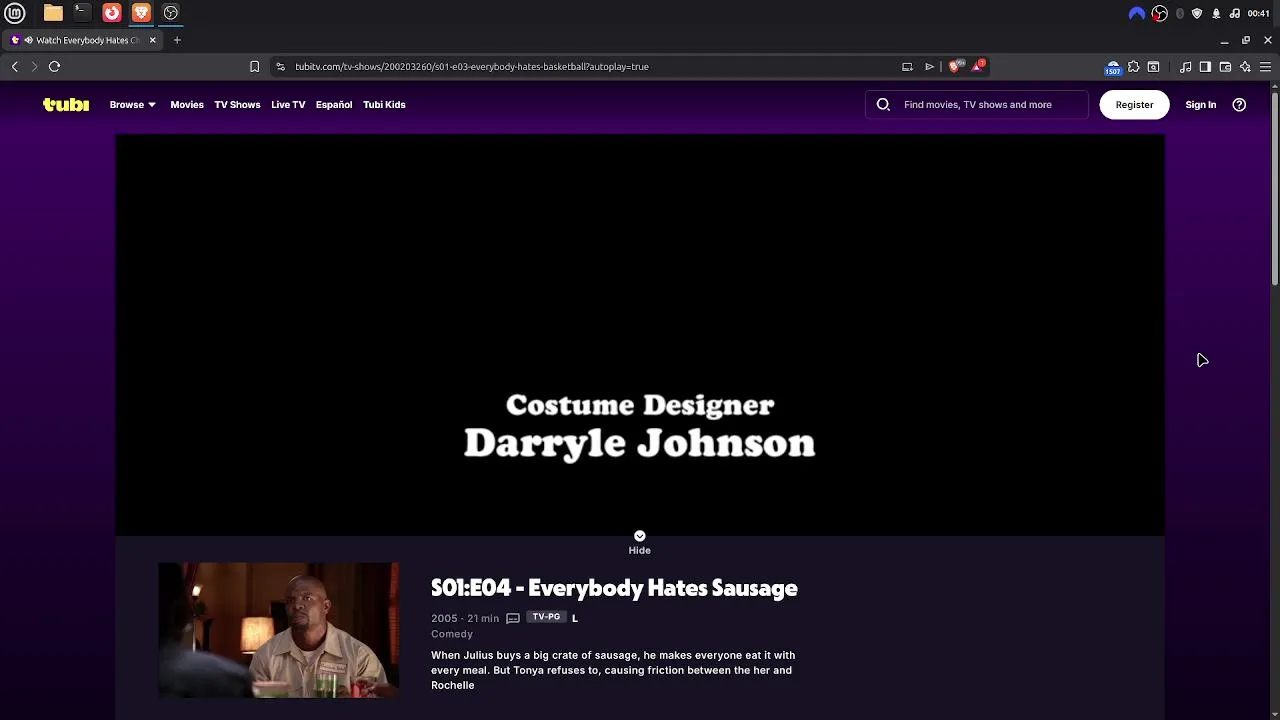Go back with the browser back arrow

tap(15, 66)
